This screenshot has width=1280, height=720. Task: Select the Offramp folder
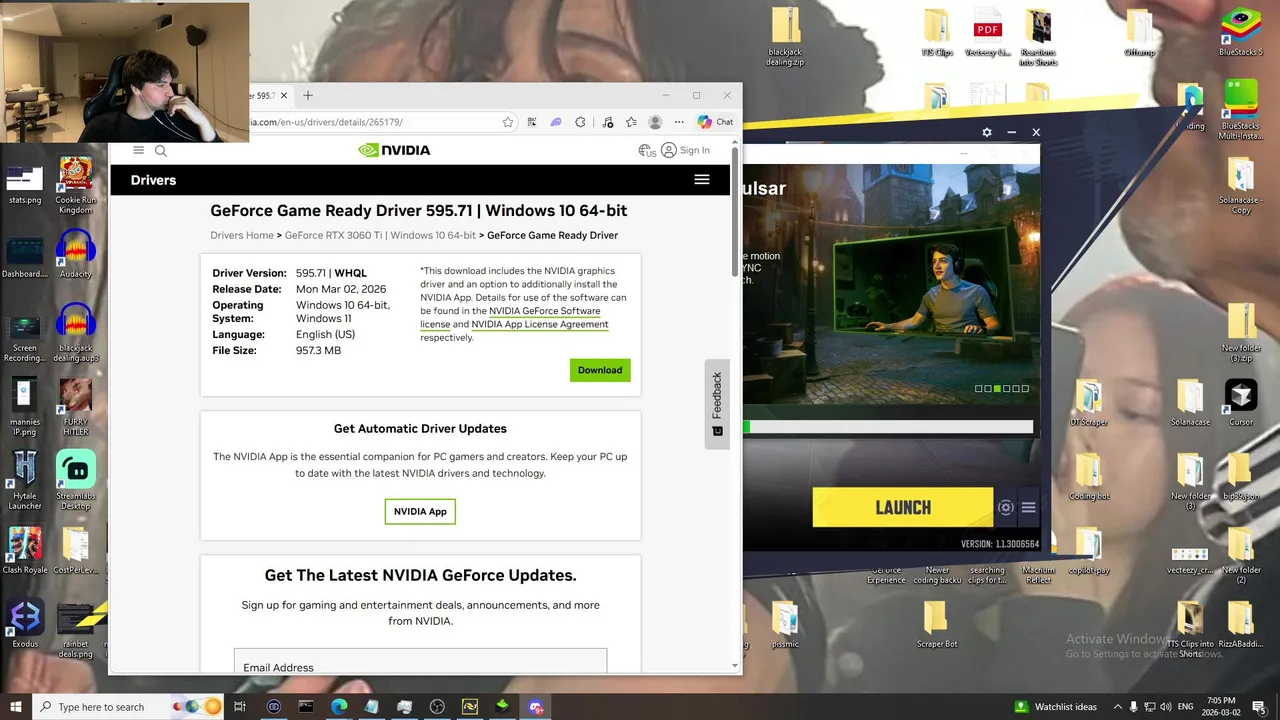[x=1139, y=32]
